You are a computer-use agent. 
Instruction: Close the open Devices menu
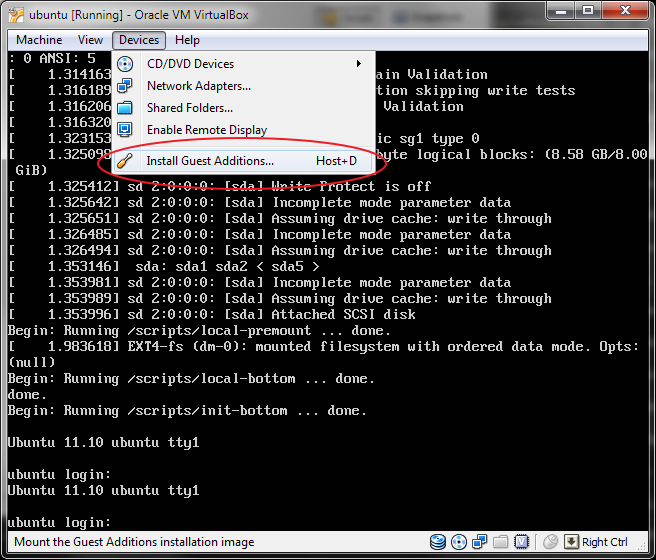pos(139,40)
